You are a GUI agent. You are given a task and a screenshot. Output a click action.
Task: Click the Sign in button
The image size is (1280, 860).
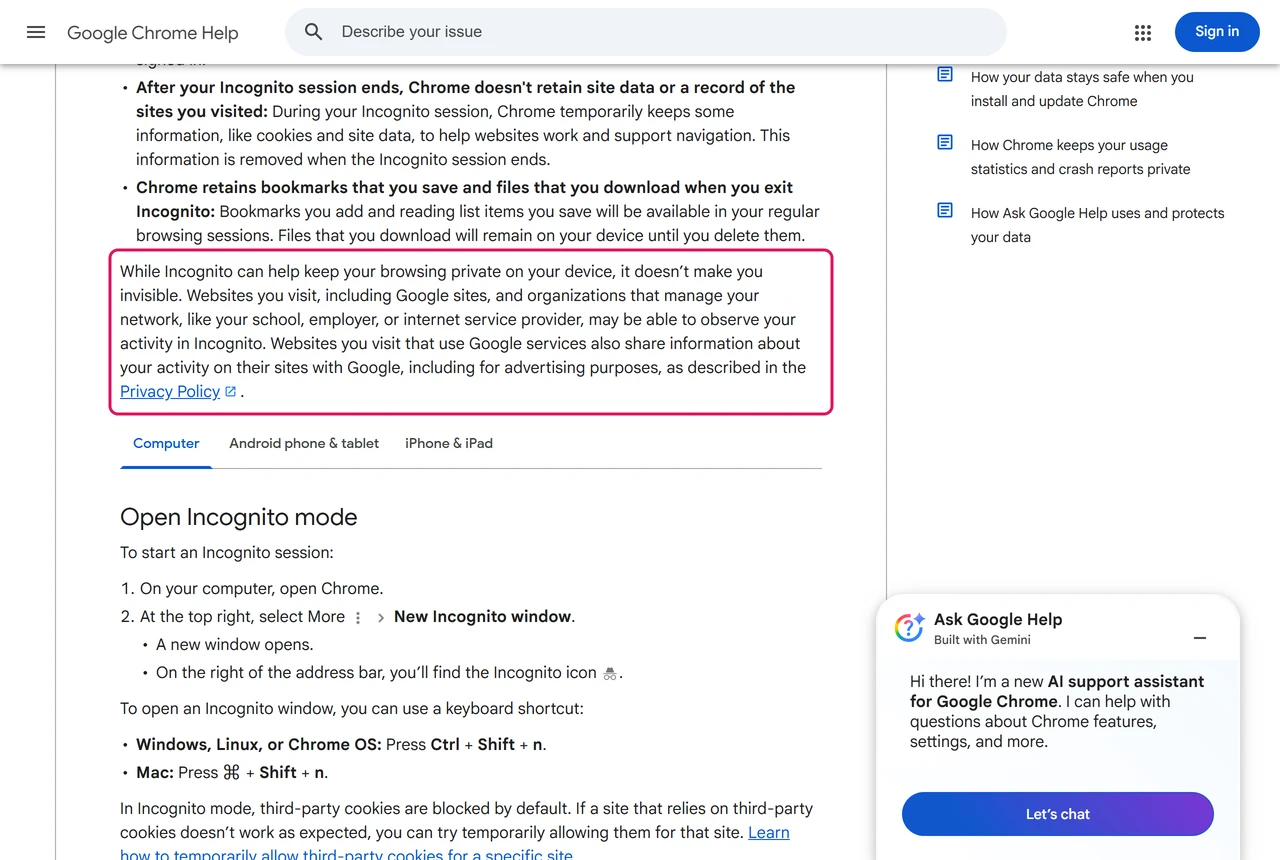pos(1217,32)
